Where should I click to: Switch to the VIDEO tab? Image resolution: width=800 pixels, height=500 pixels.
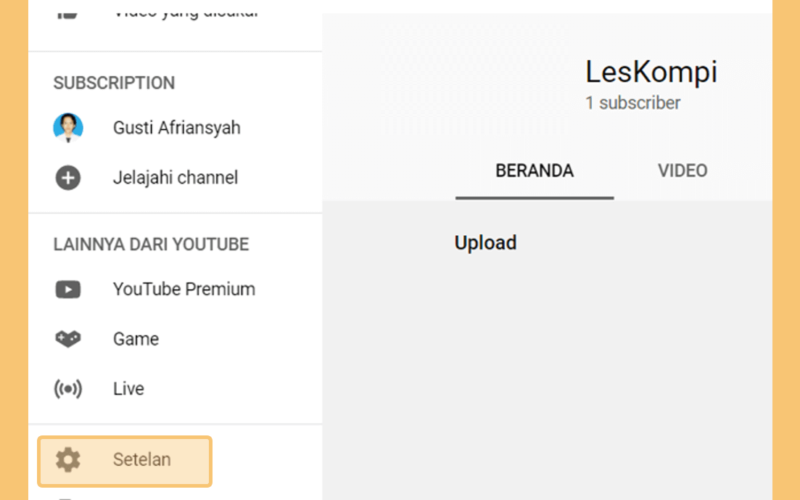682,171
